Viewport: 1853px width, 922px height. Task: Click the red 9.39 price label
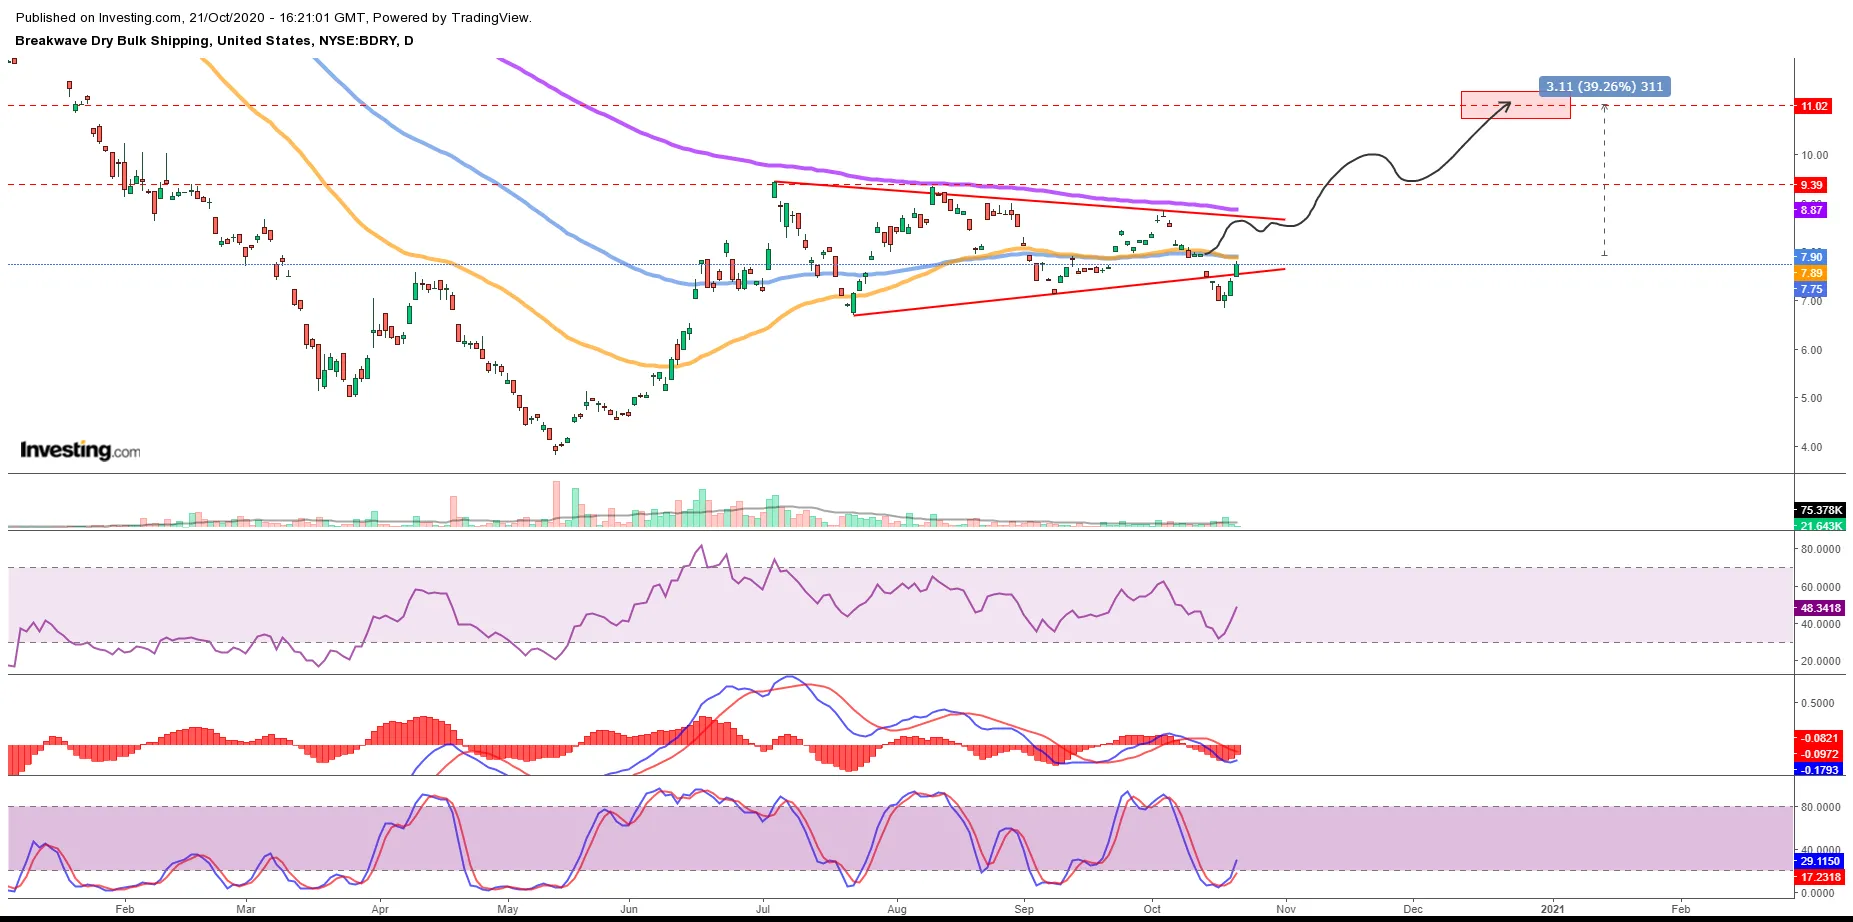click(x=1812, y=185)
